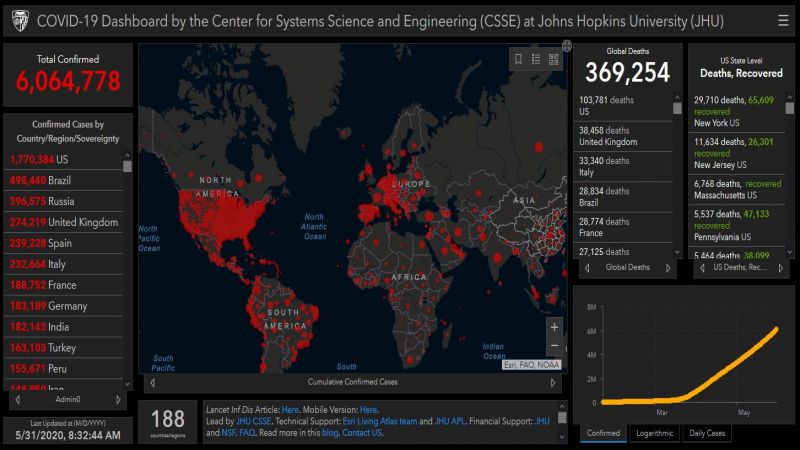Open the hamburger menu in the header
Screen dimensions: 800x450
783,20
